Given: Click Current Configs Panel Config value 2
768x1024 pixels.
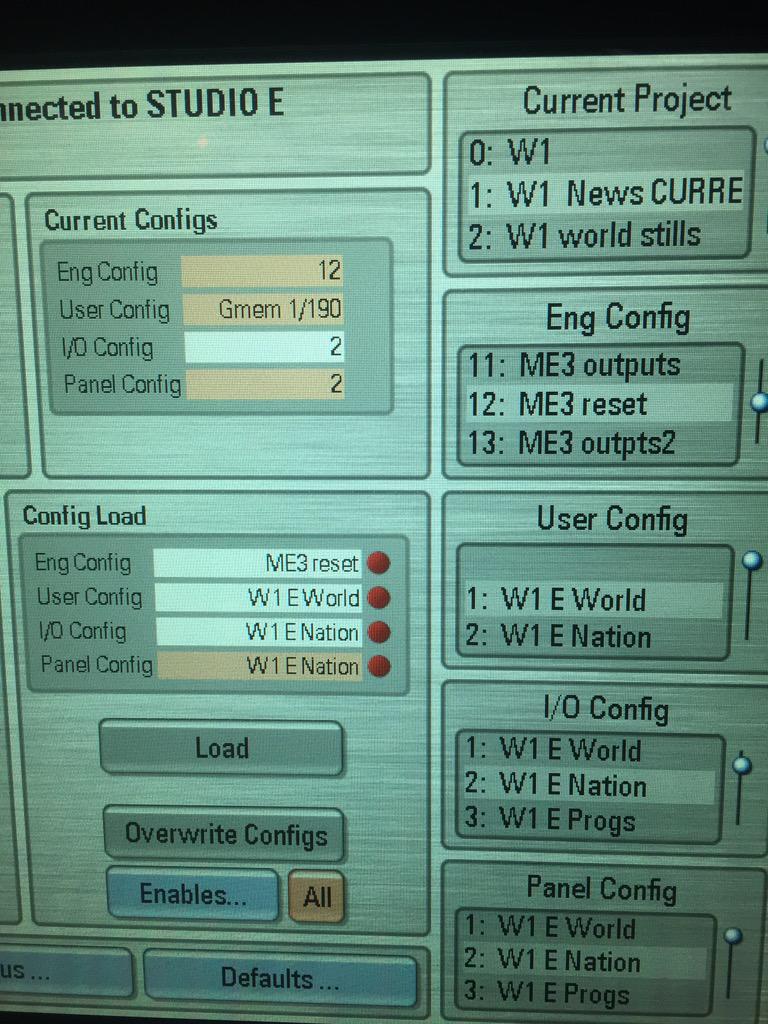Looking at the screenshot, I should pyautogui.click(x=266, y=384).
